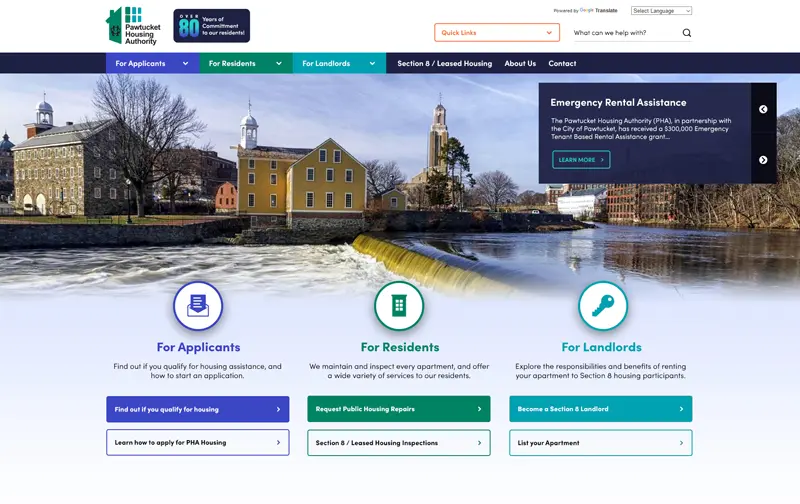Open the Quick Links dropdown
Screen dimensions: 800x504
point(497,33)
